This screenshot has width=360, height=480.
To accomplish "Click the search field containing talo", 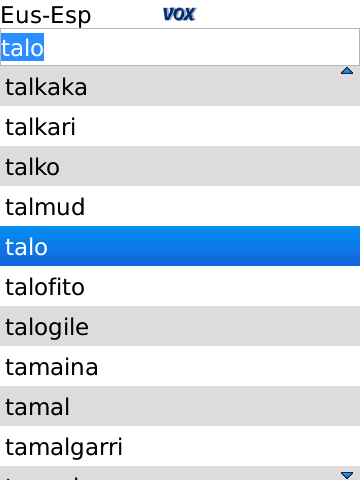I will [180, 47].
